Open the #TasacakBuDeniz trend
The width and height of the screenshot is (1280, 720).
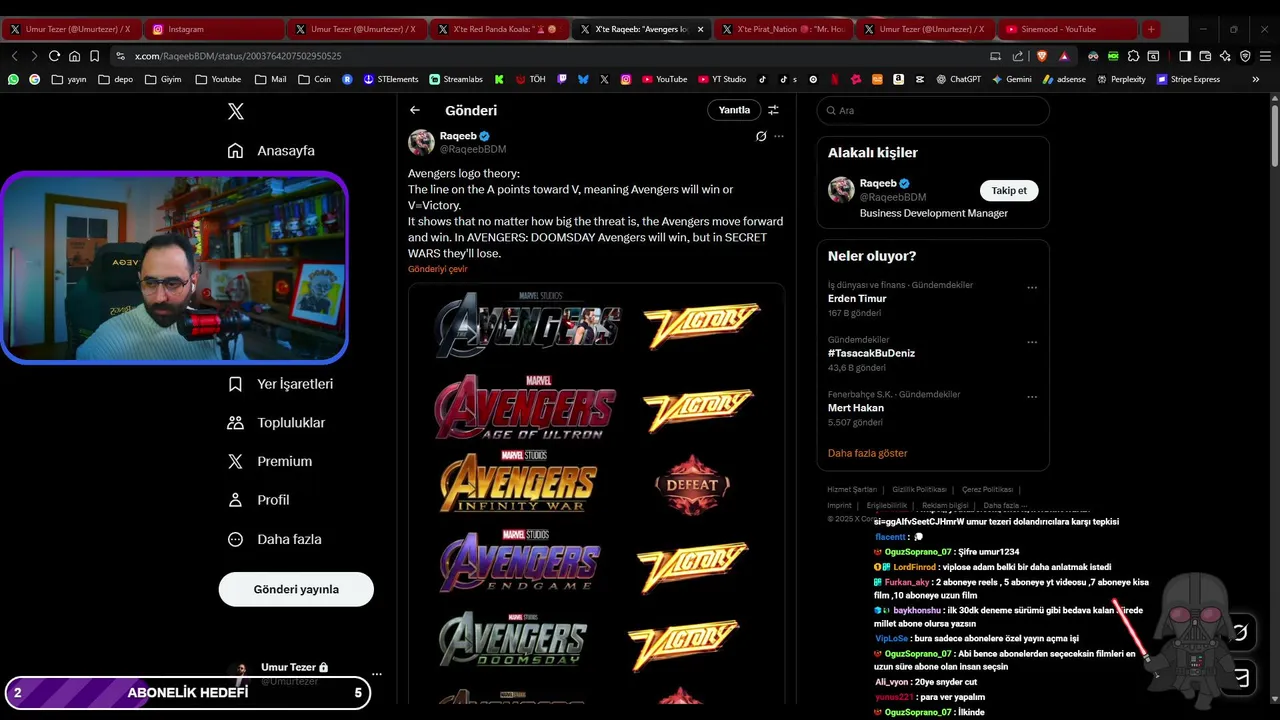(x=871, y=353)
